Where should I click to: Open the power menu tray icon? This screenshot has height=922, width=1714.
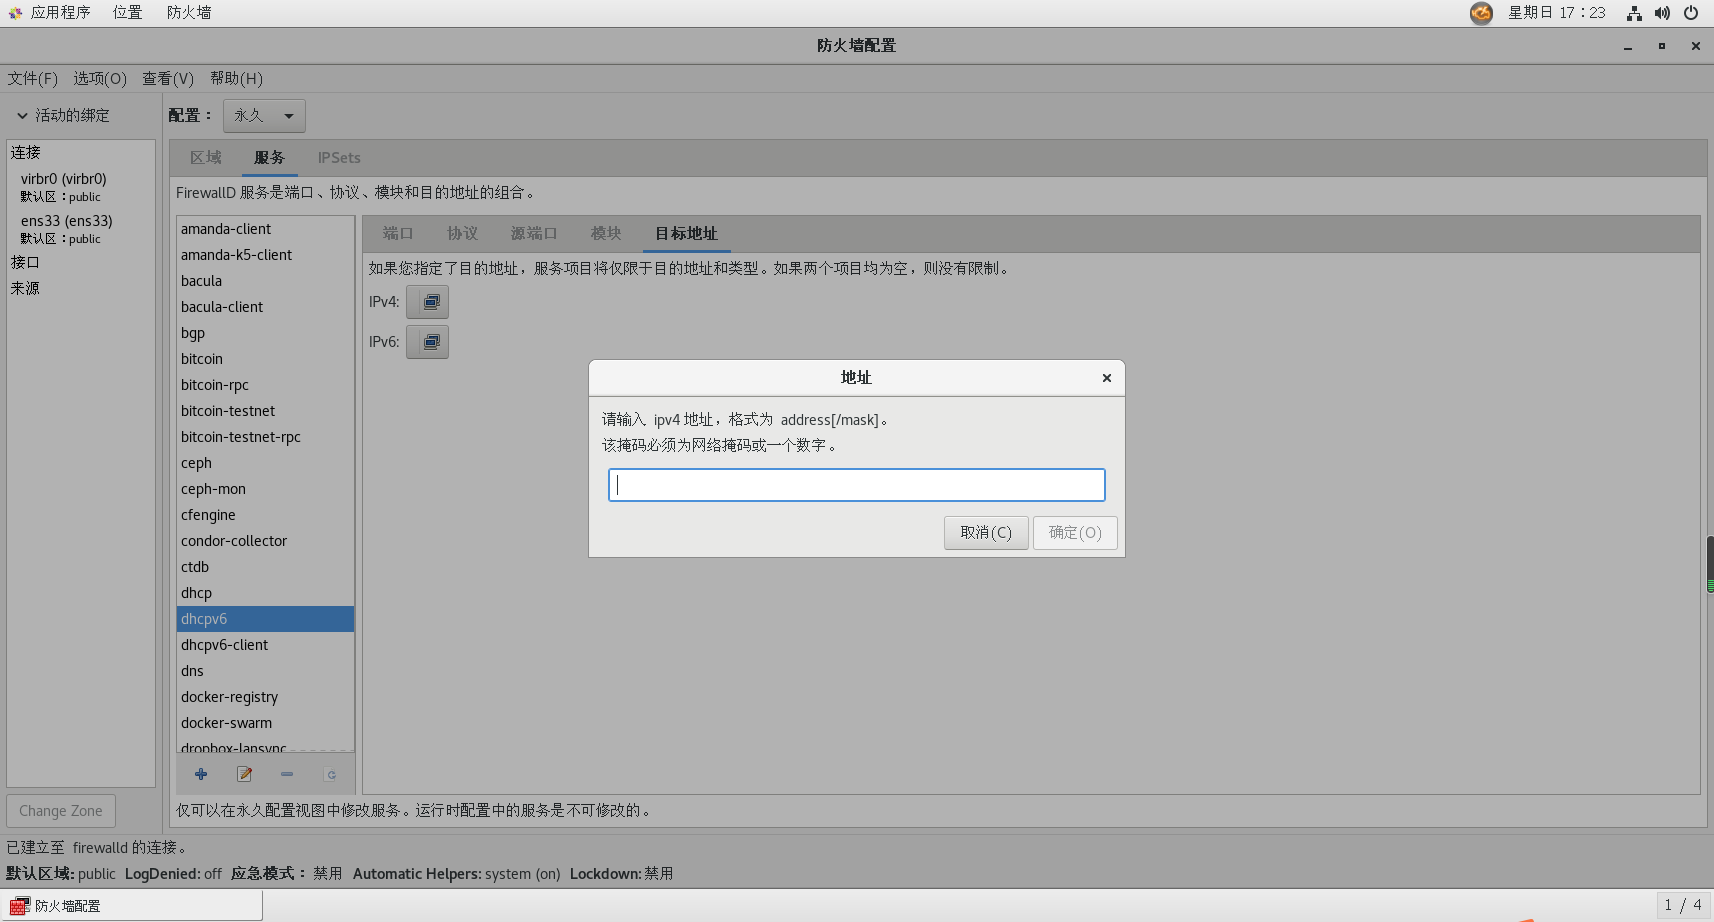(1691, 13)
